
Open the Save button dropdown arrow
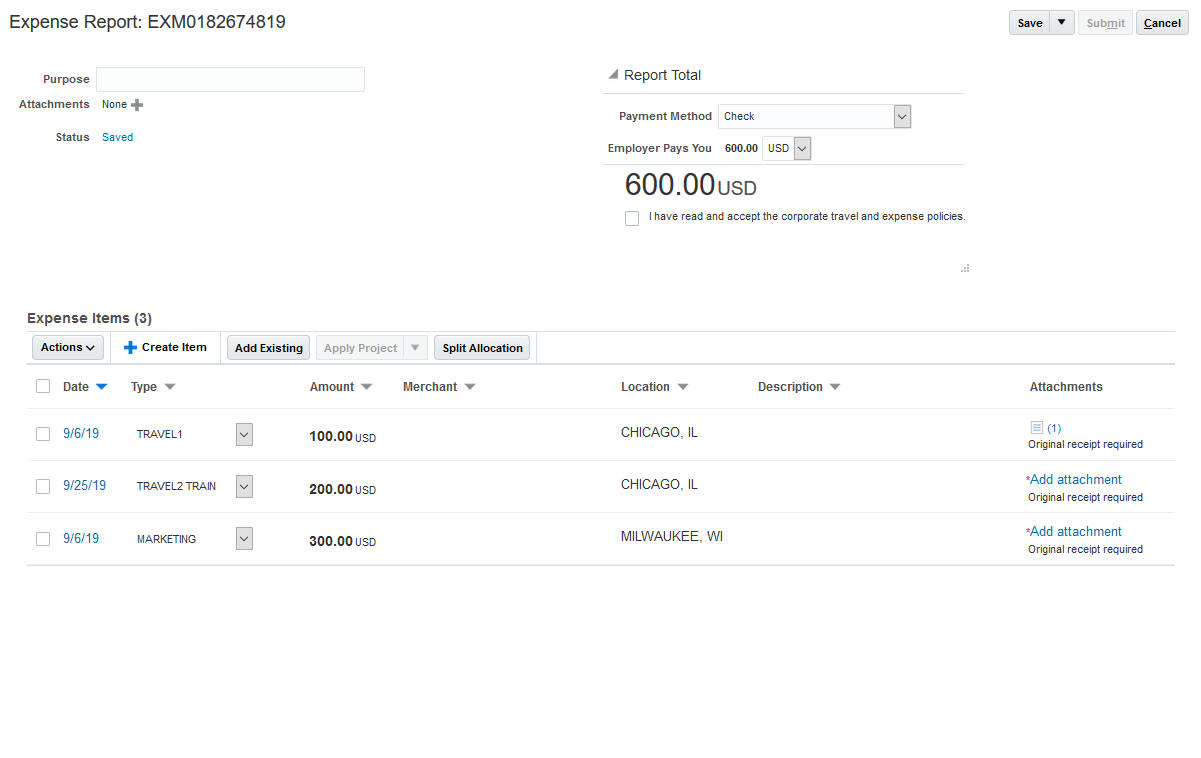pyautogui.click(x=1062, y=23)
